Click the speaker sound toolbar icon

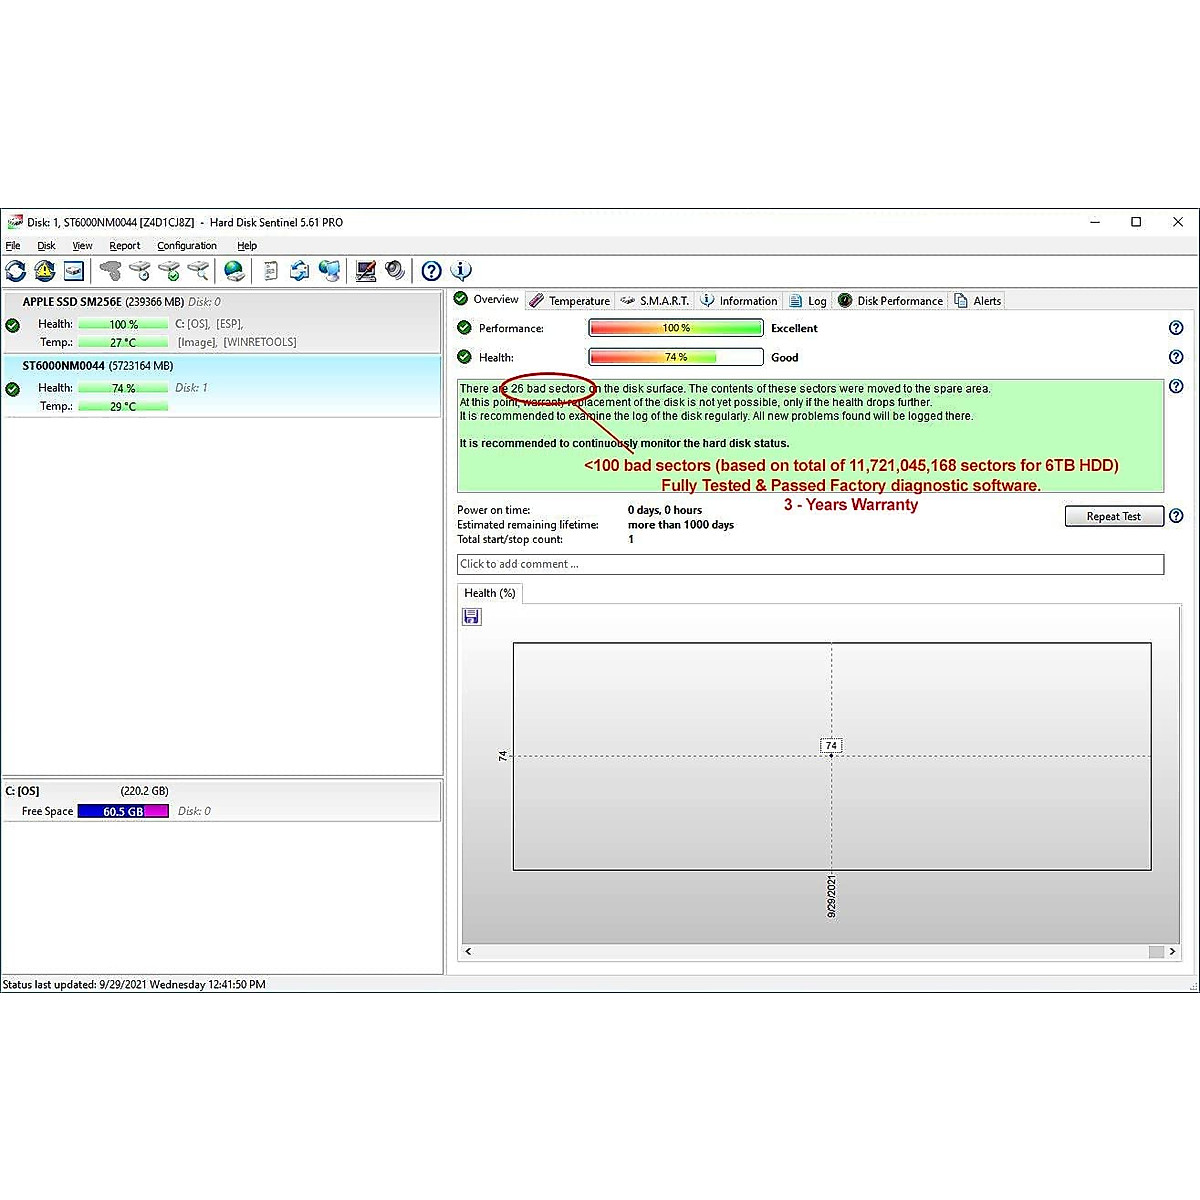click(396, 271)
